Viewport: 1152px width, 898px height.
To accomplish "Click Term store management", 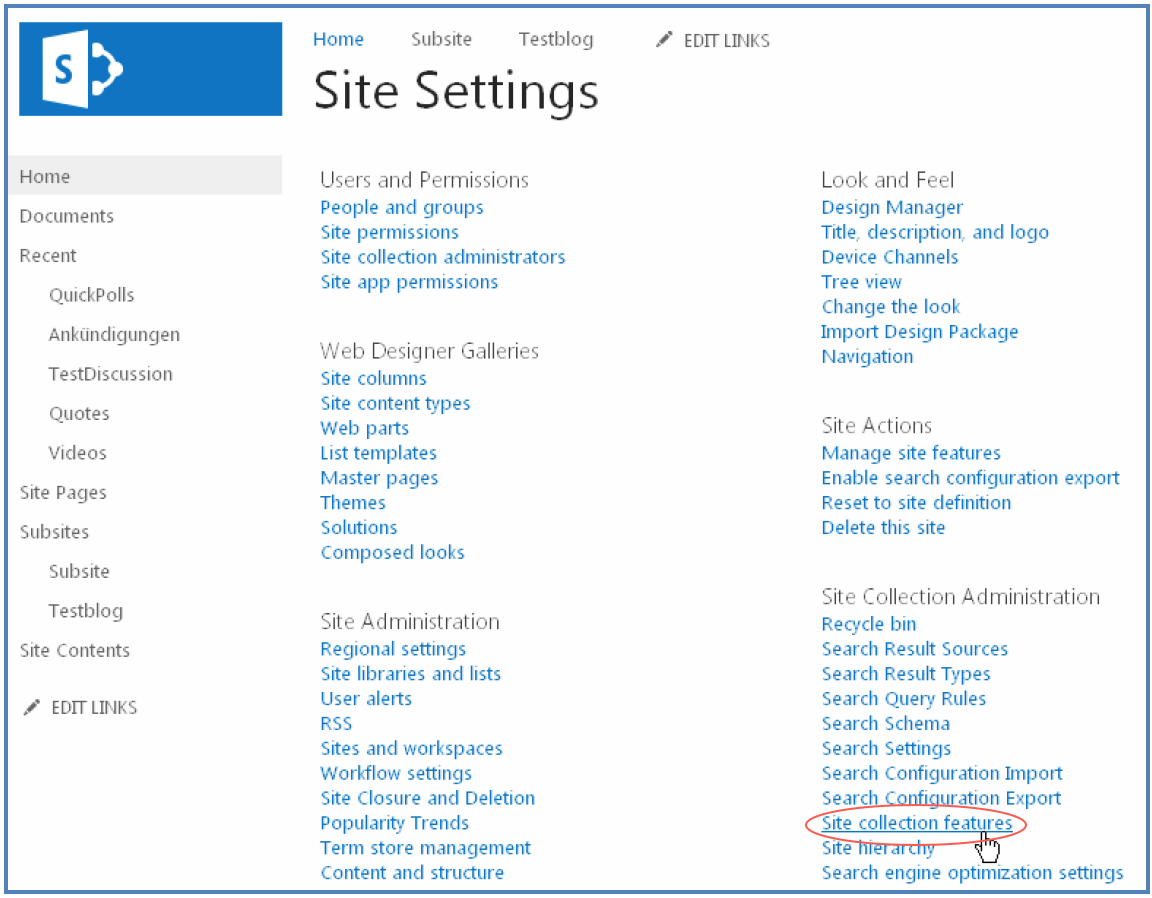I will (x=425, y=848).
